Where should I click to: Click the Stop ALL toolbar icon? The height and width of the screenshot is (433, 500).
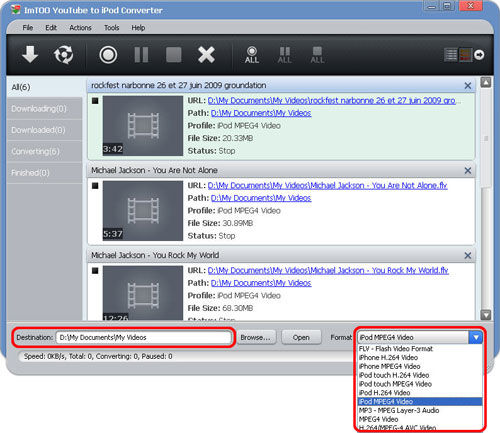point(317,55)
